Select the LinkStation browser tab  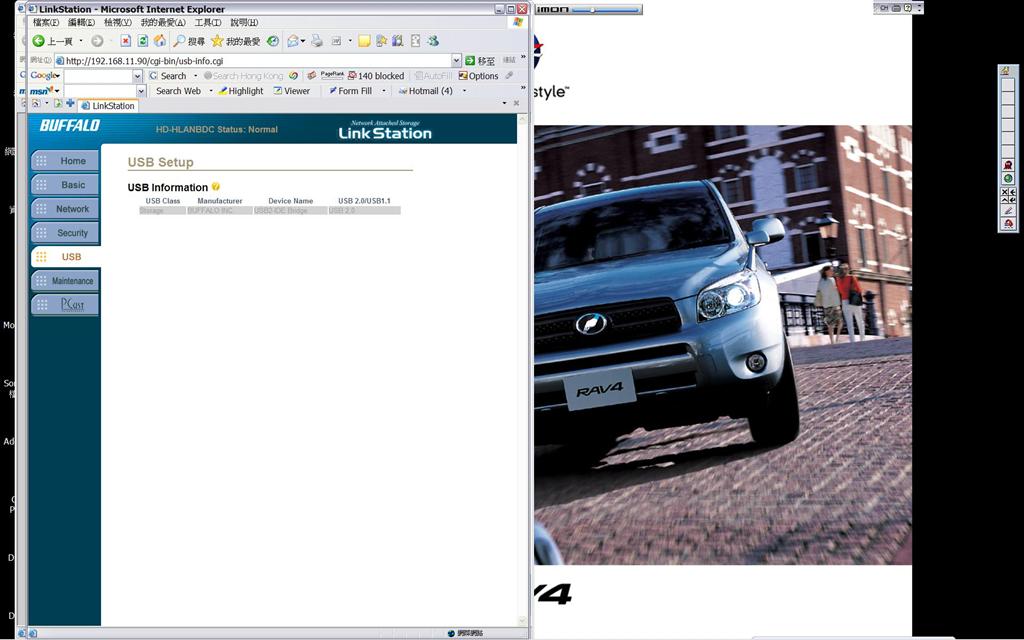tap(108, 105)
